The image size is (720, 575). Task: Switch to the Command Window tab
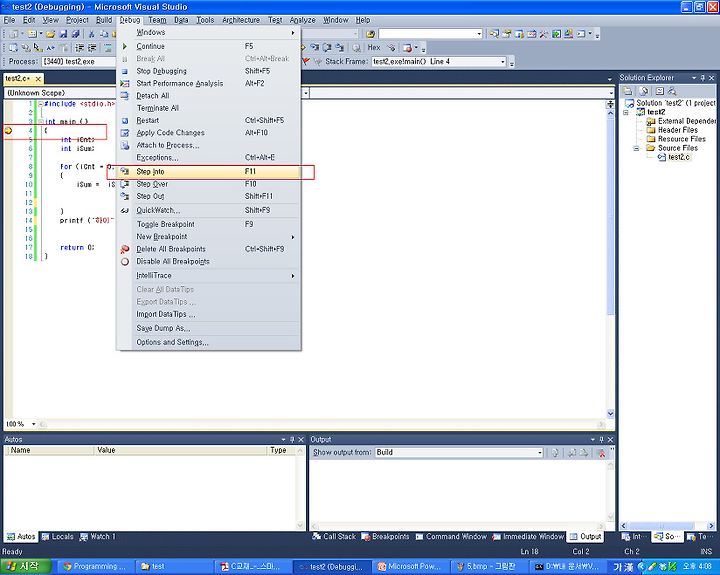point(451,537)
